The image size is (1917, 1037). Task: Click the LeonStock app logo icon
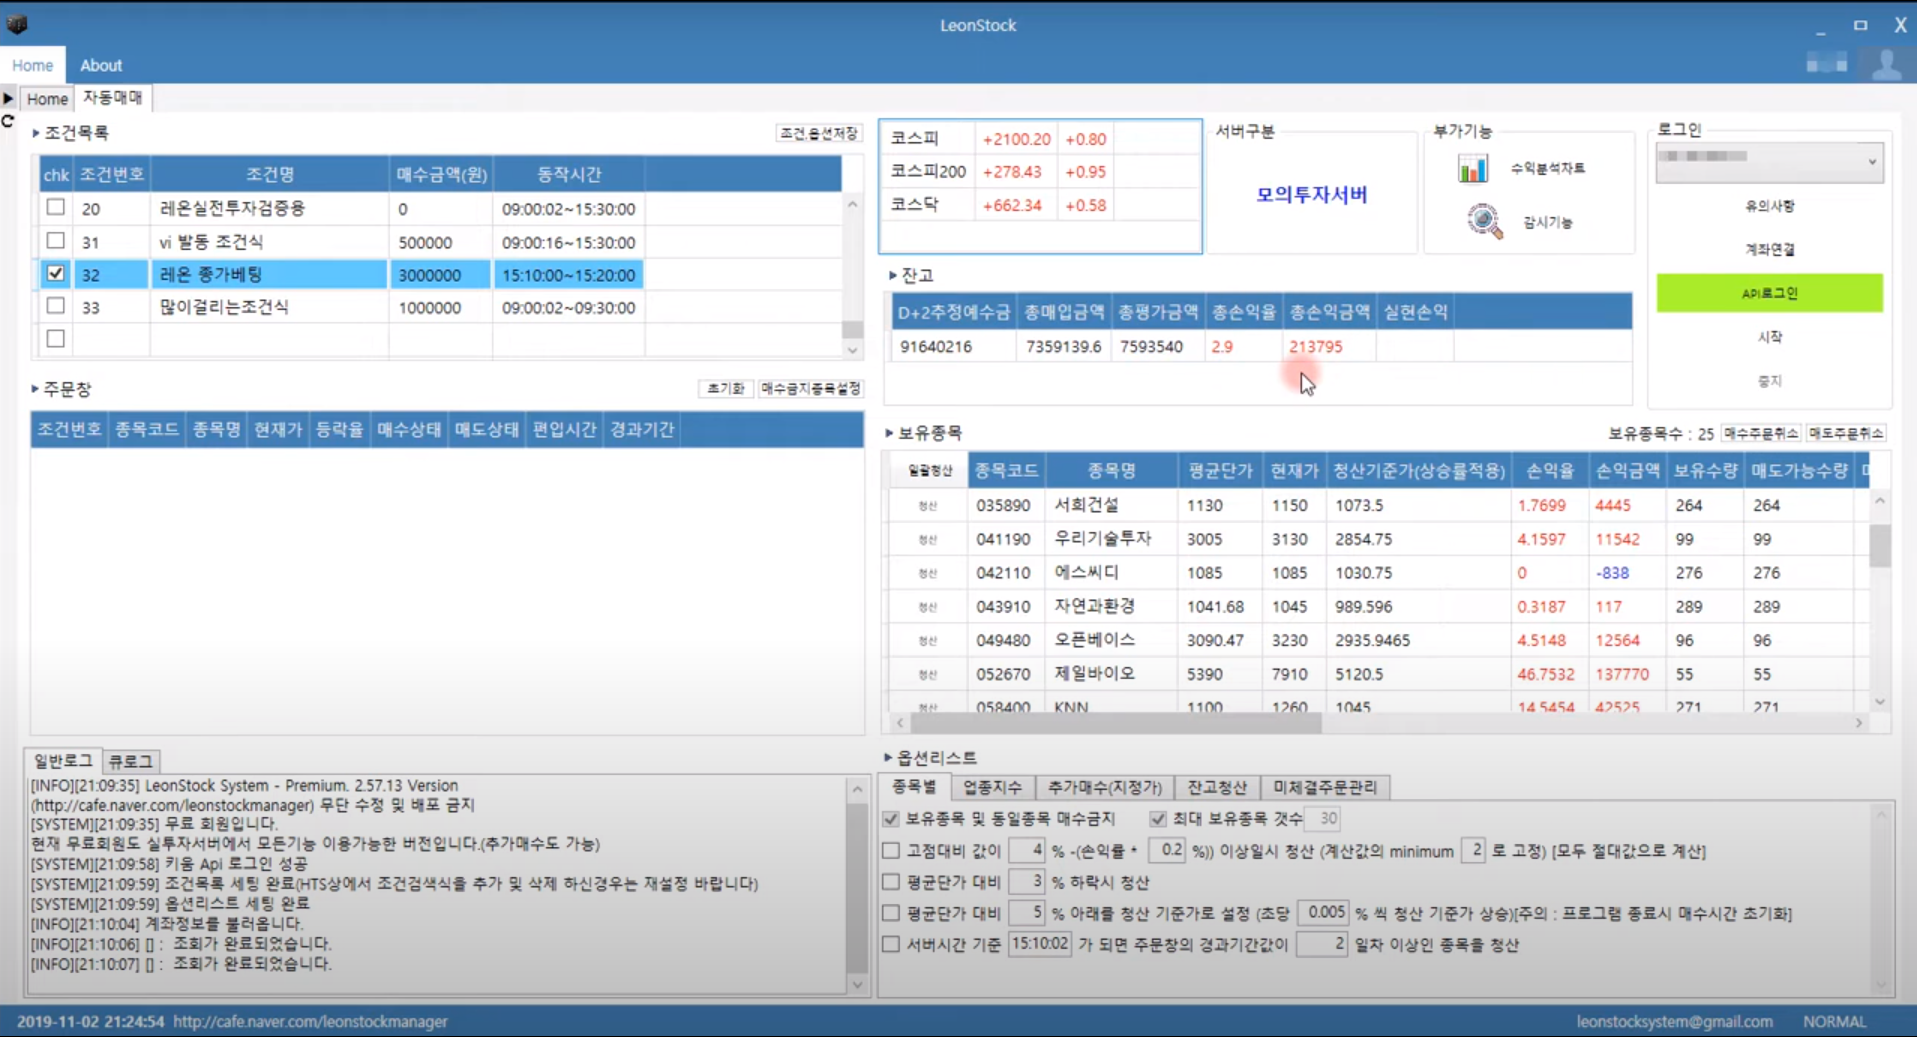17,24
